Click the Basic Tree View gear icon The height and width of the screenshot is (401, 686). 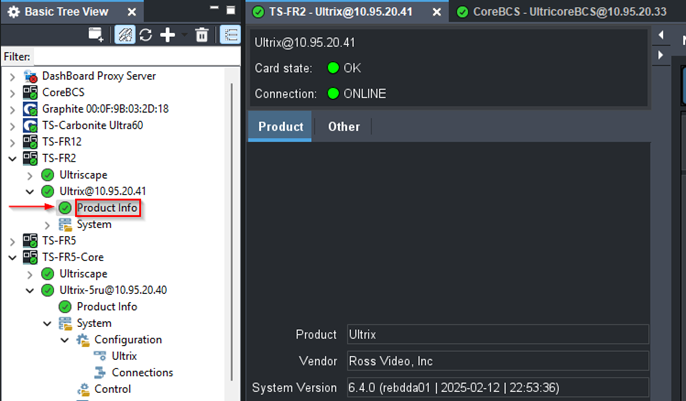tap(14, 12)
